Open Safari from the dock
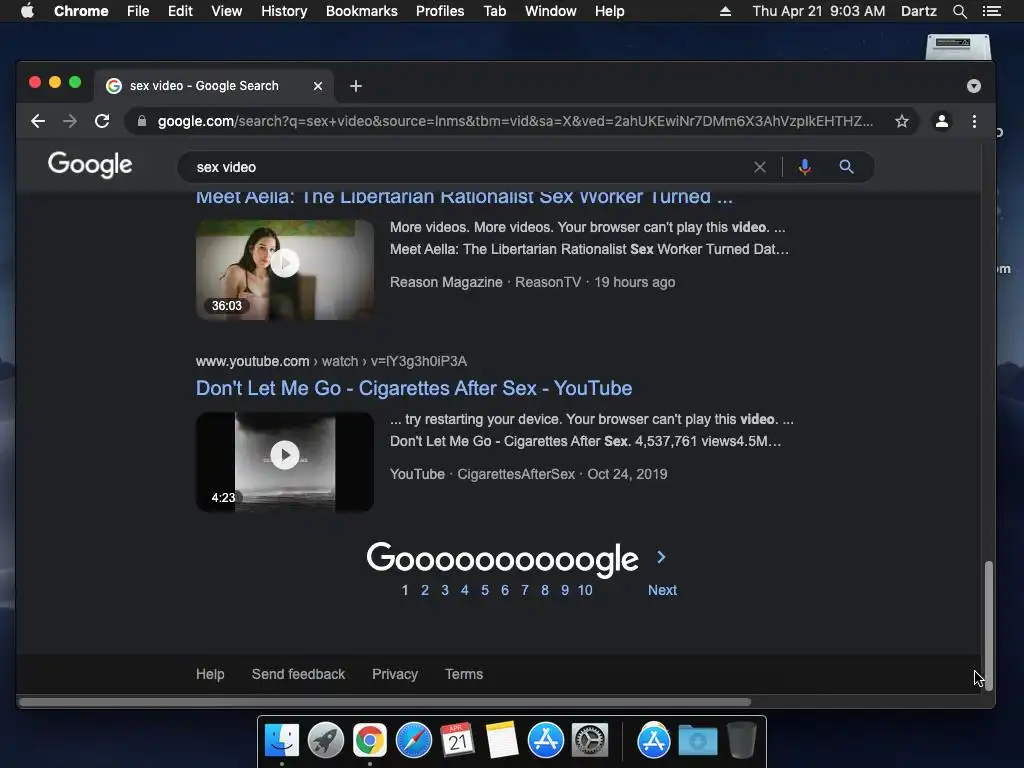Viewport: 1024px width, 768px height. [x=414, y=741]
